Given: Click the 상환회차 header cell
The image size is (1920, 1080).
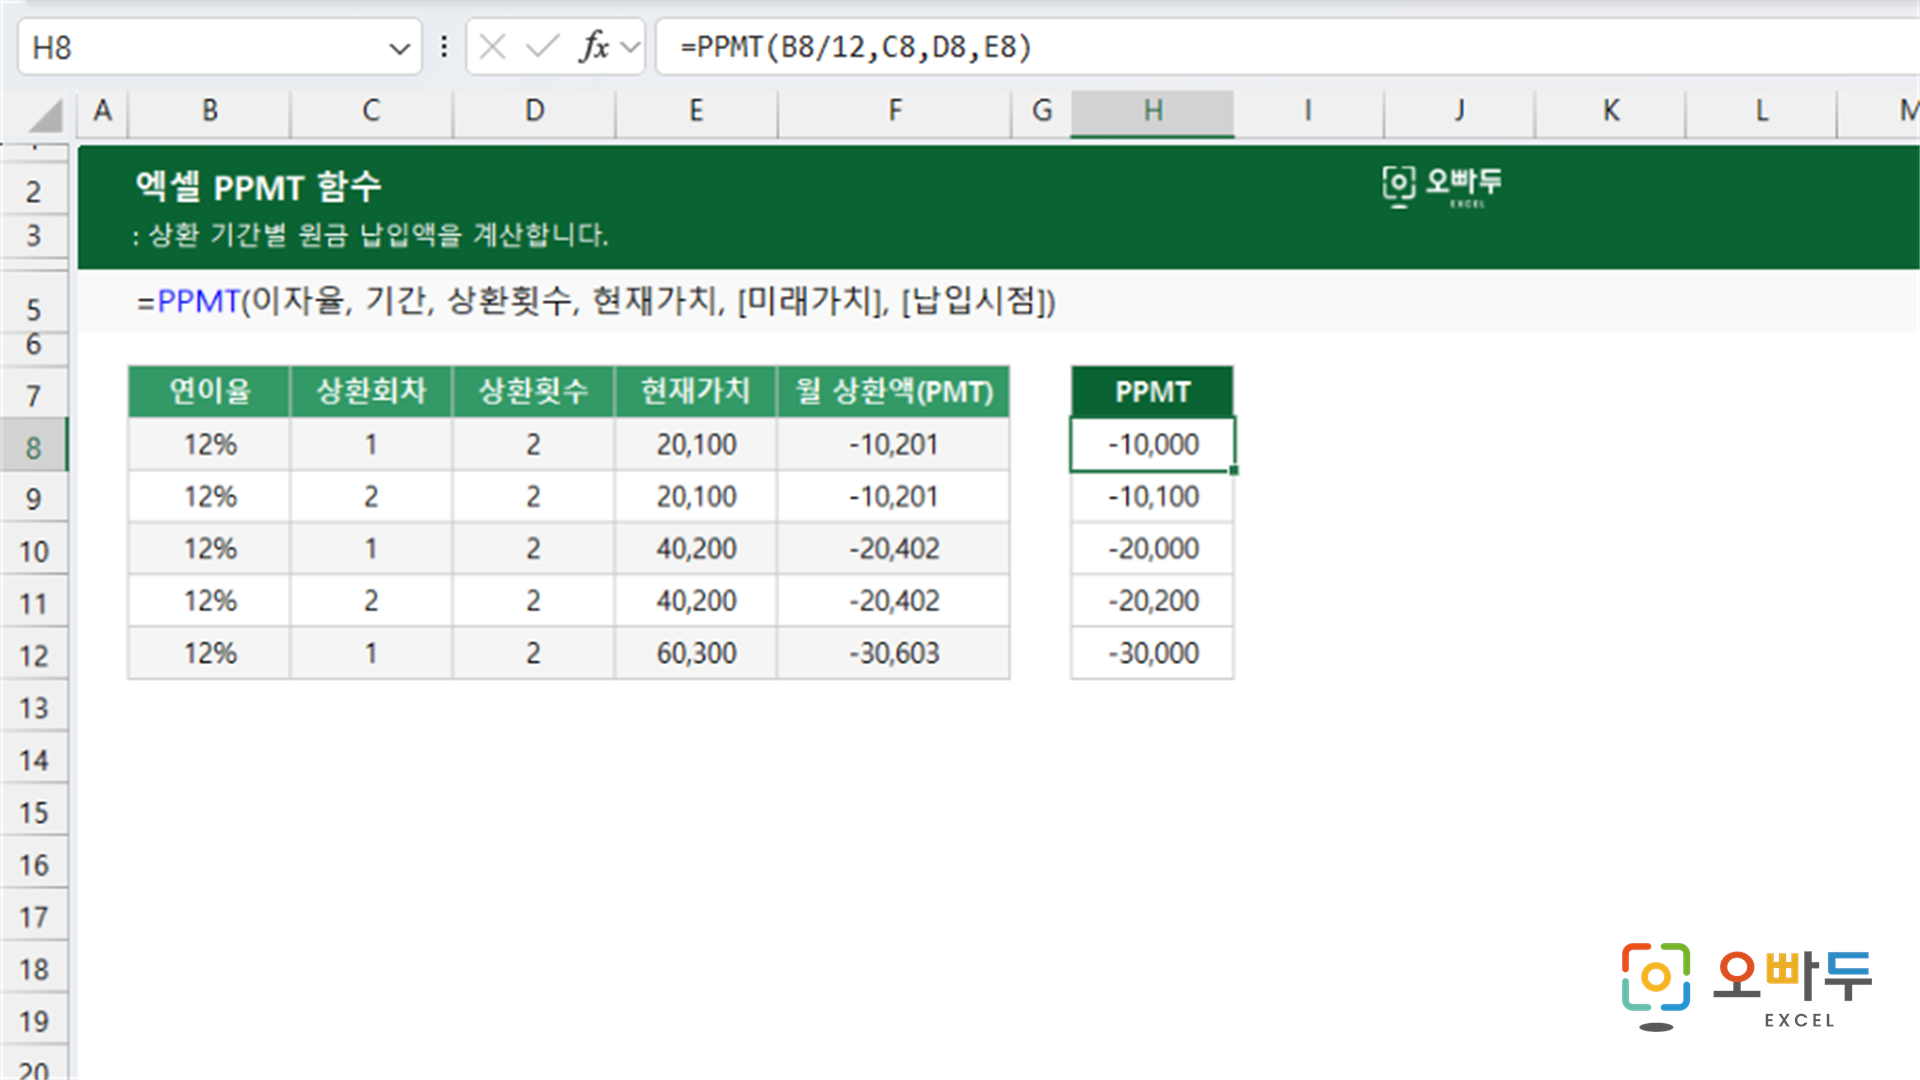Looking at the screenshot, I should (371, 391).
